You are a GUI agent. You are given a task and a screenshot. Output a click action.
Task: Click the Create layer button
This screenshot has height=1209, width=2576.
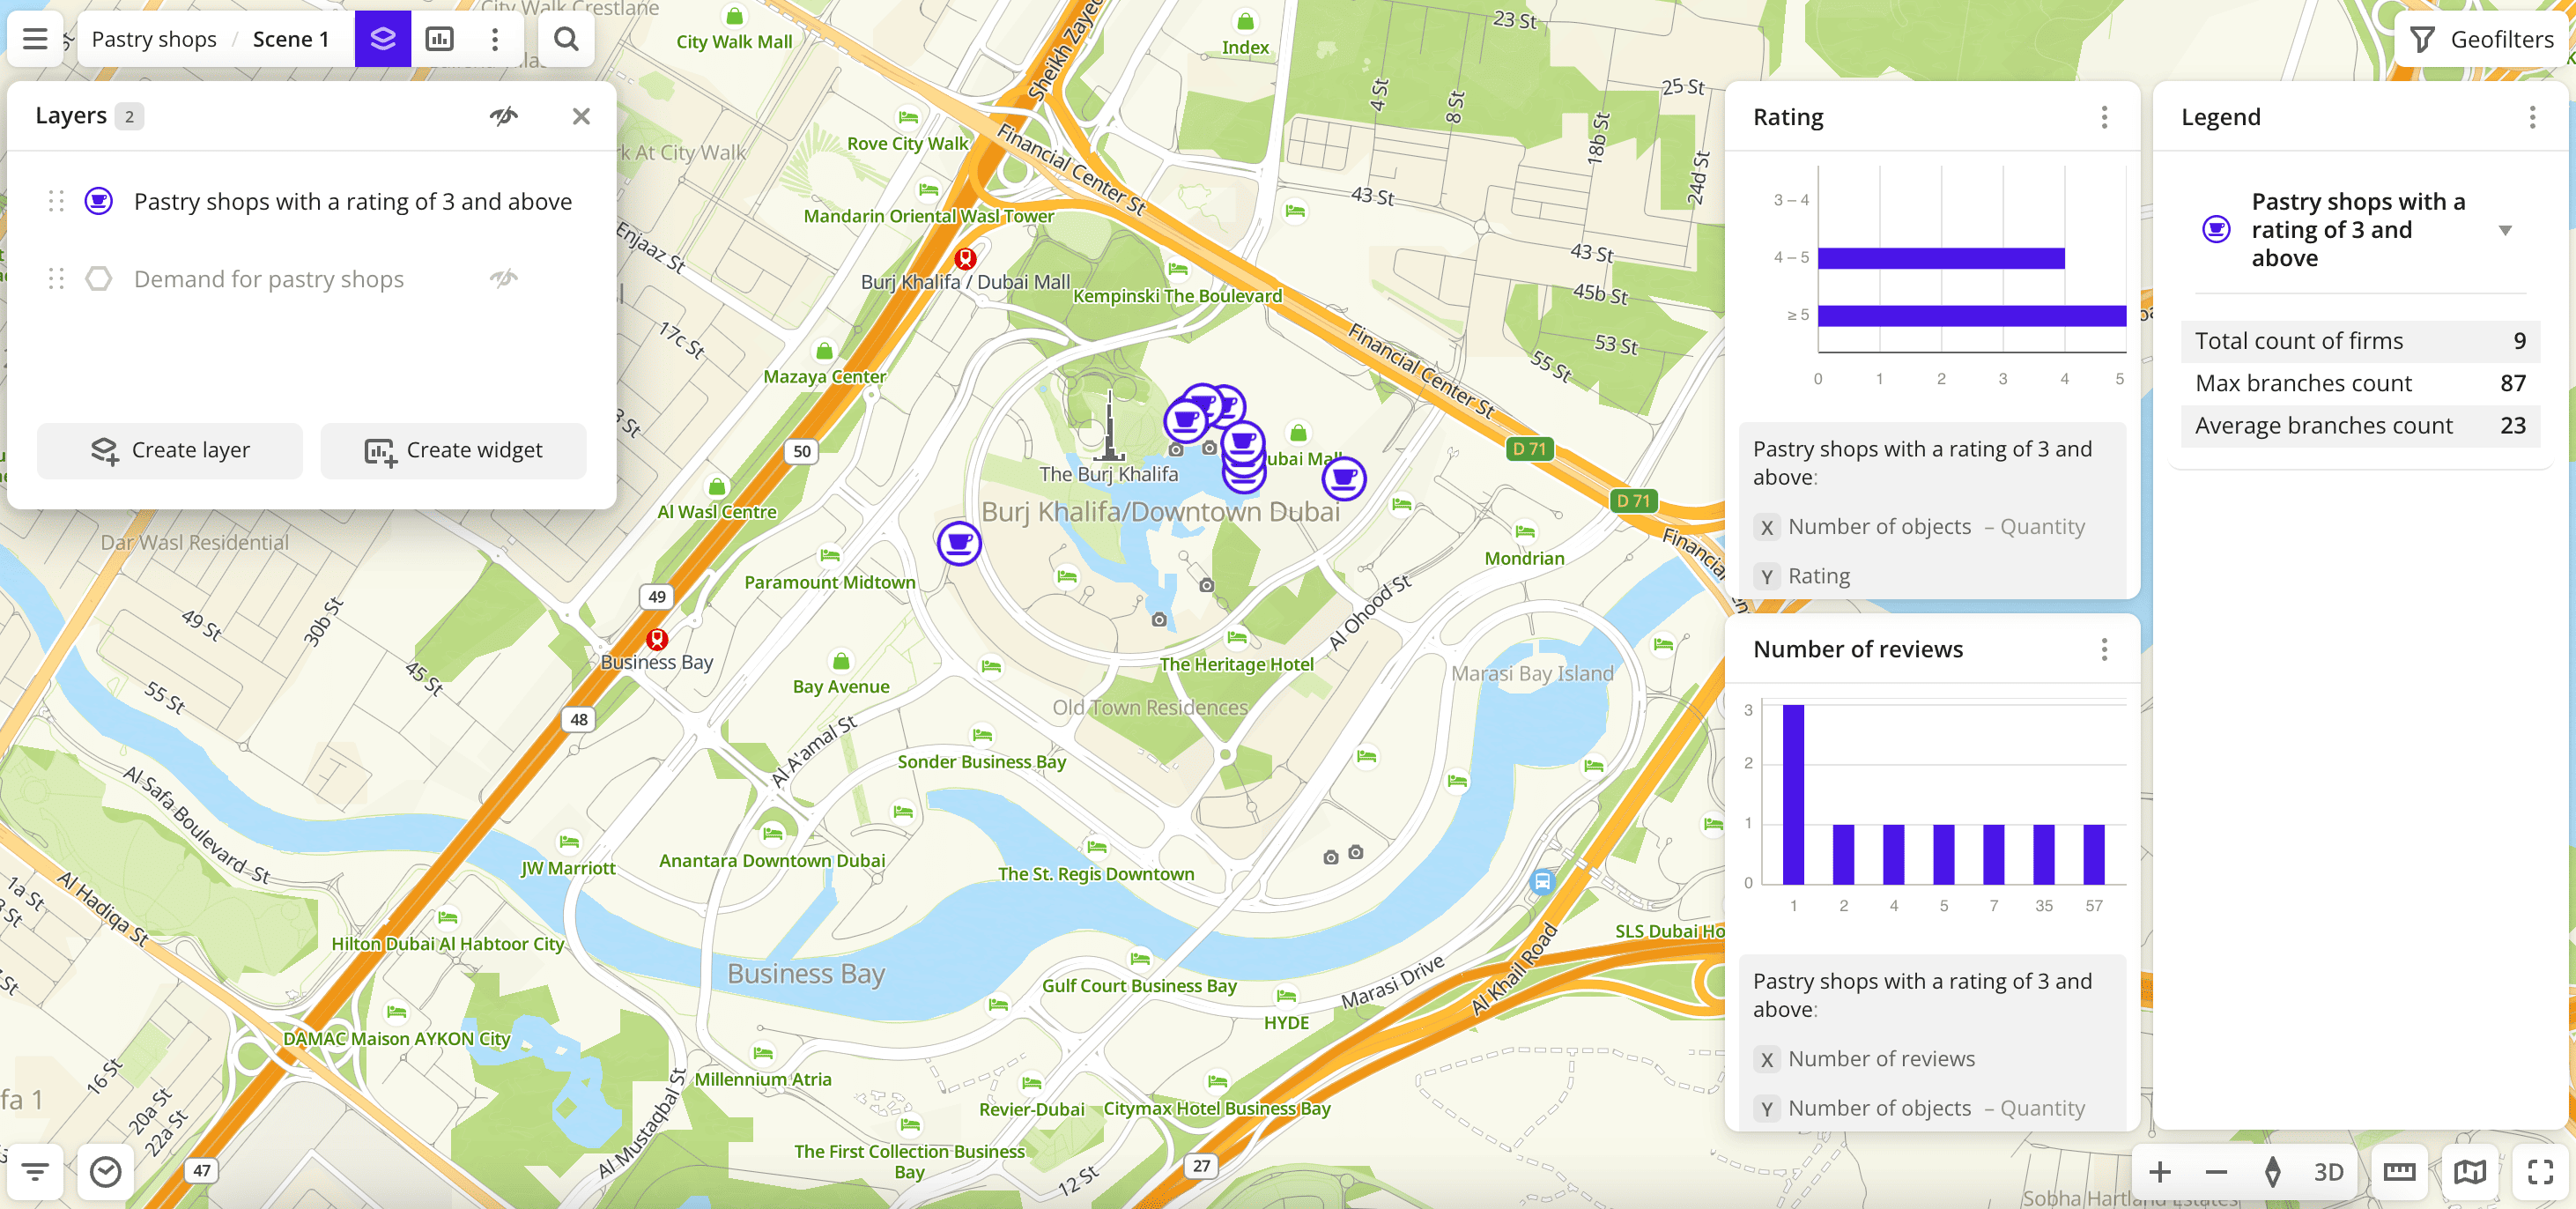pyautogui.click(x=170, y=450)
